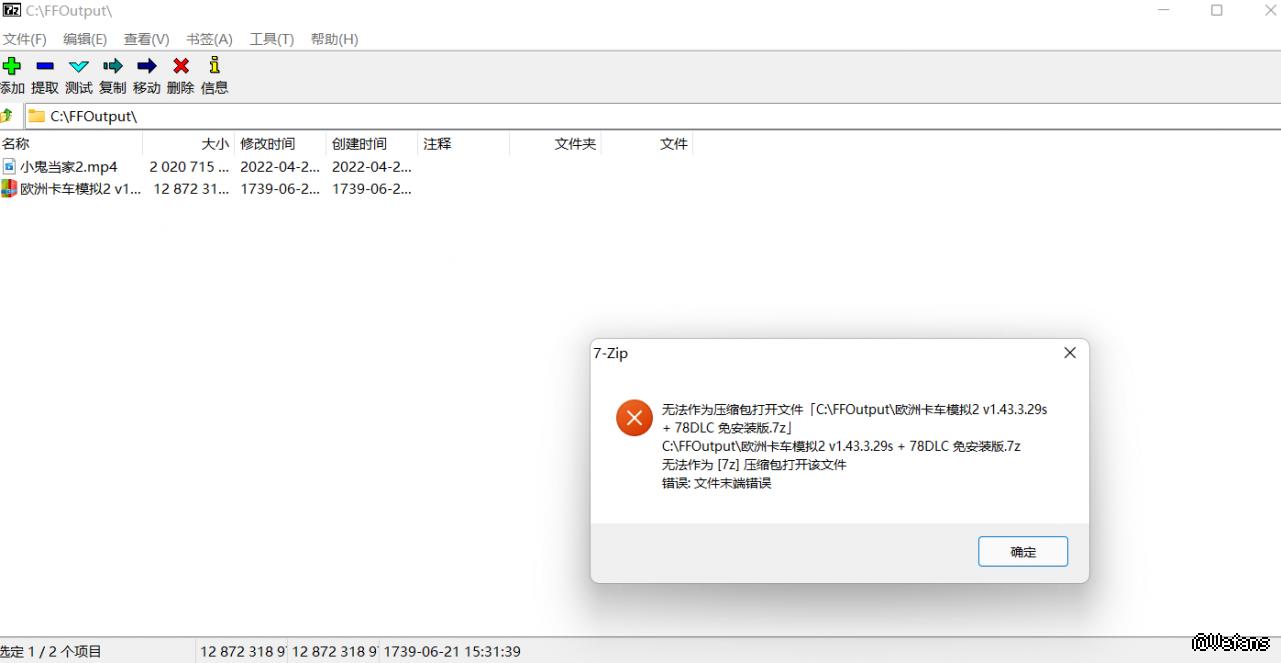Minimize the 7-Zip main window

coord(1164,10)
